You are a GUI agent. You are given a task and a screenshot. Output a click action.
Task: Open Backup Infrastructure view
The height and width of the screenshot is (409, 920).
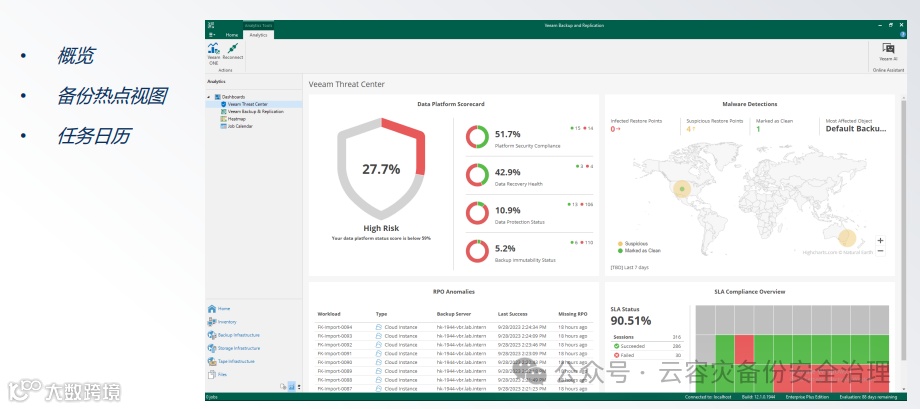pyautogui.click(x=234, y=335)
